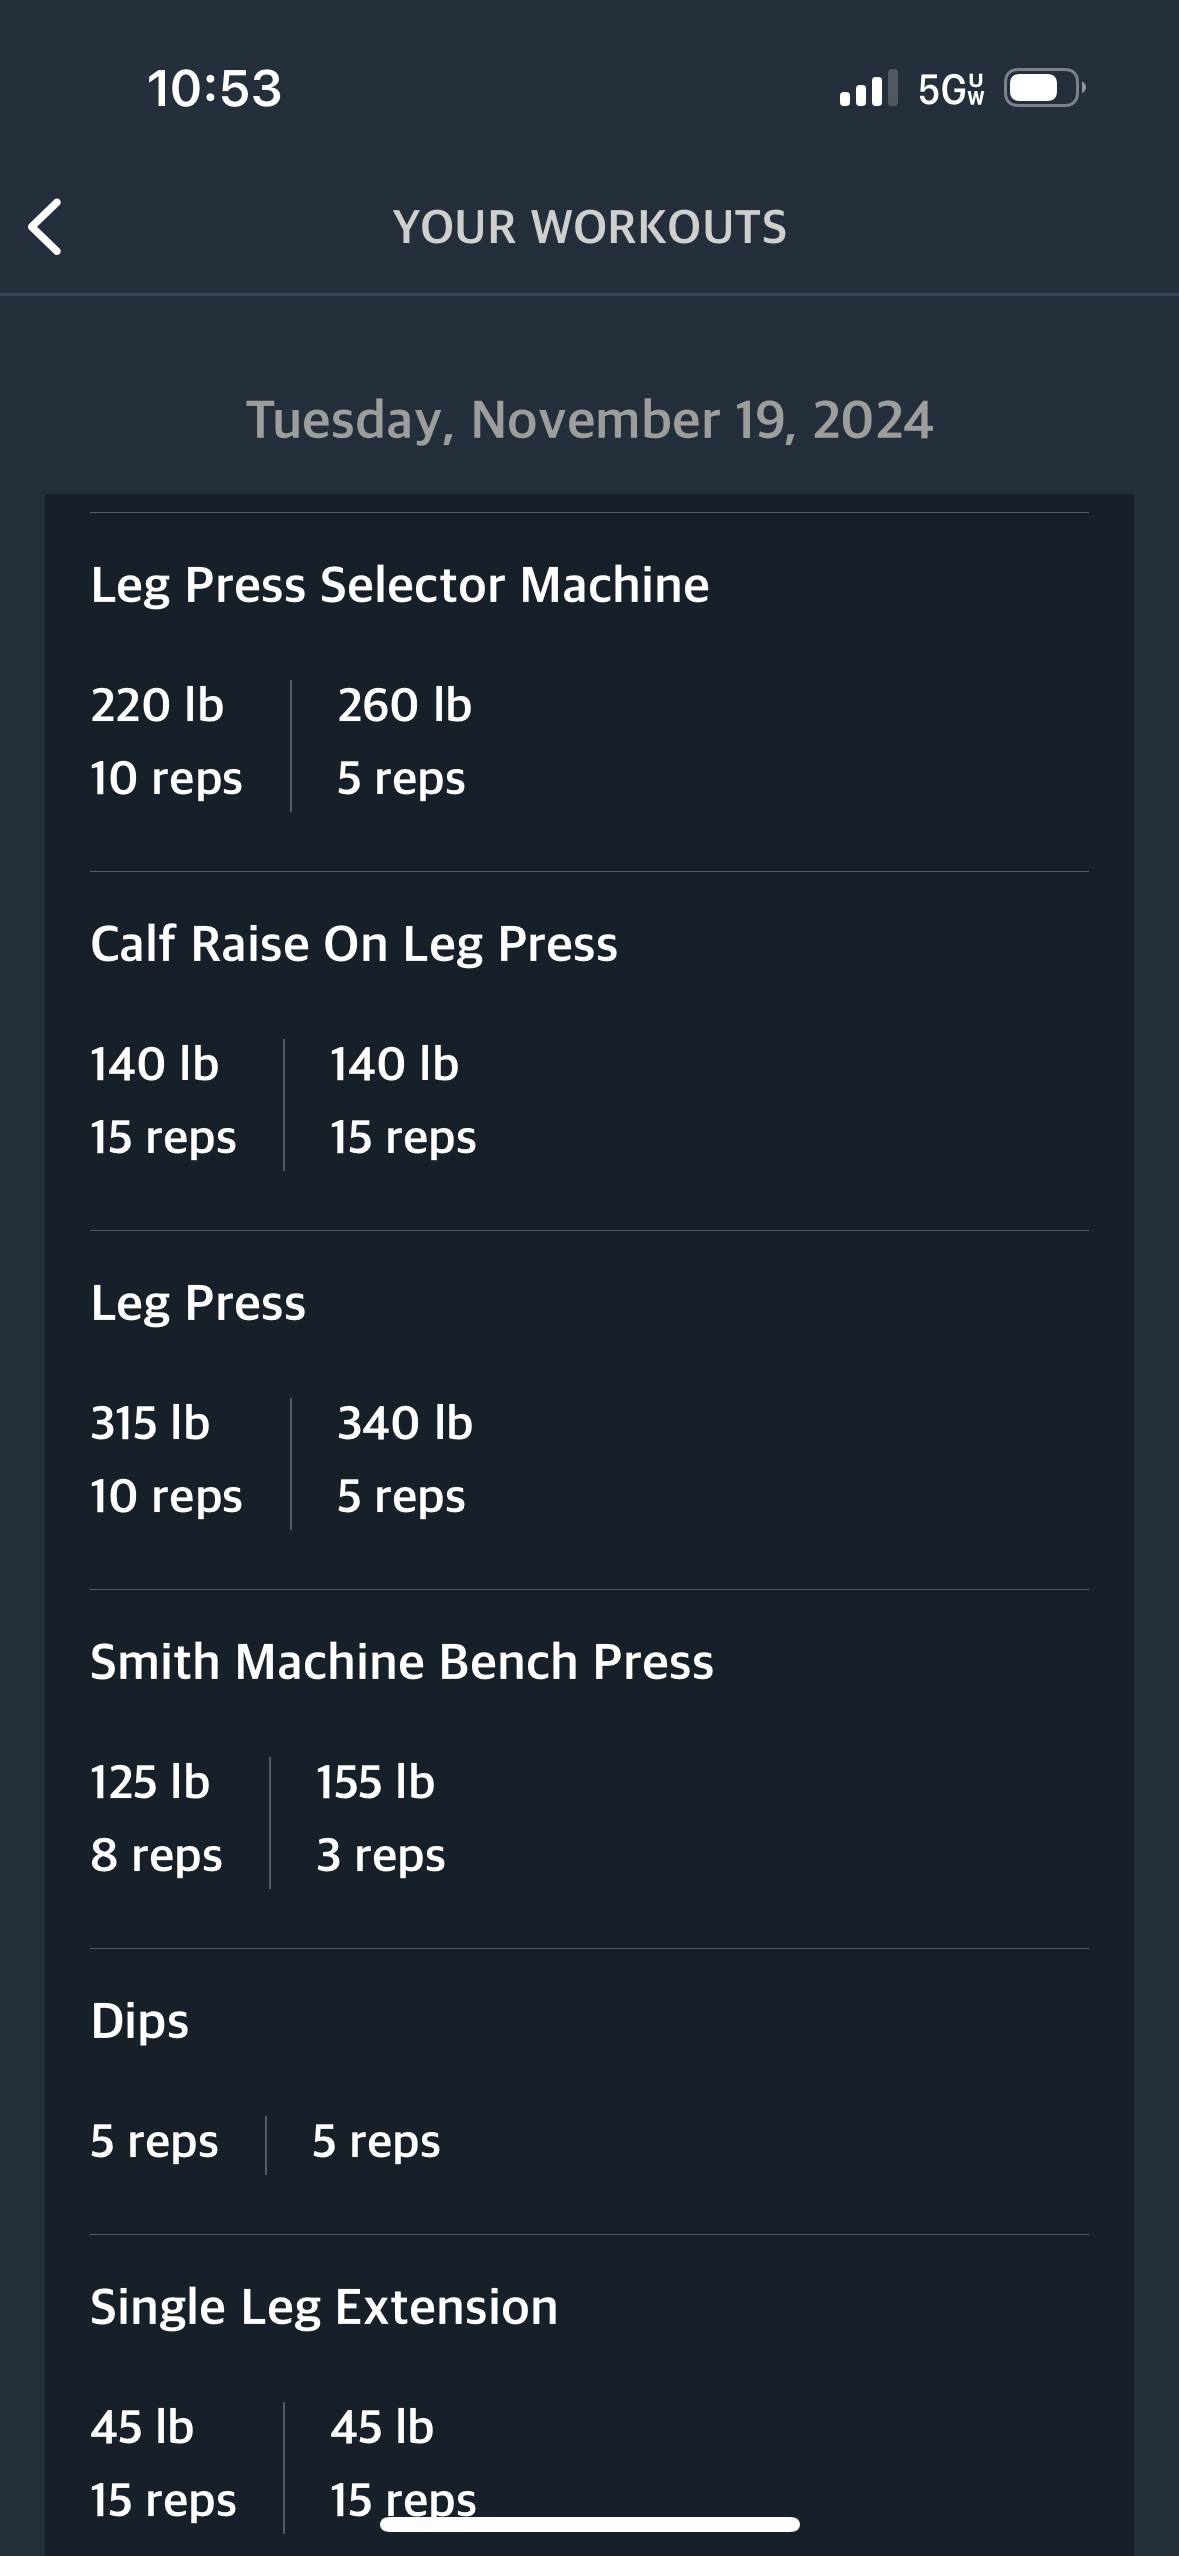Tap the 10:53 clock in status bar

tap(214, 89)
